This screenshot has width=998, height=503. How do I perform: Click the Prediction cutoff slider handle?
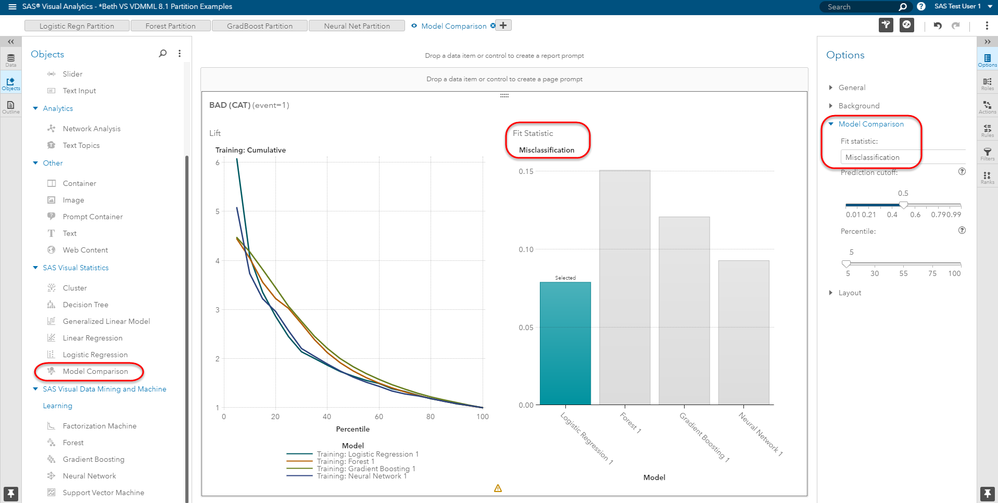tap(903, 204)
